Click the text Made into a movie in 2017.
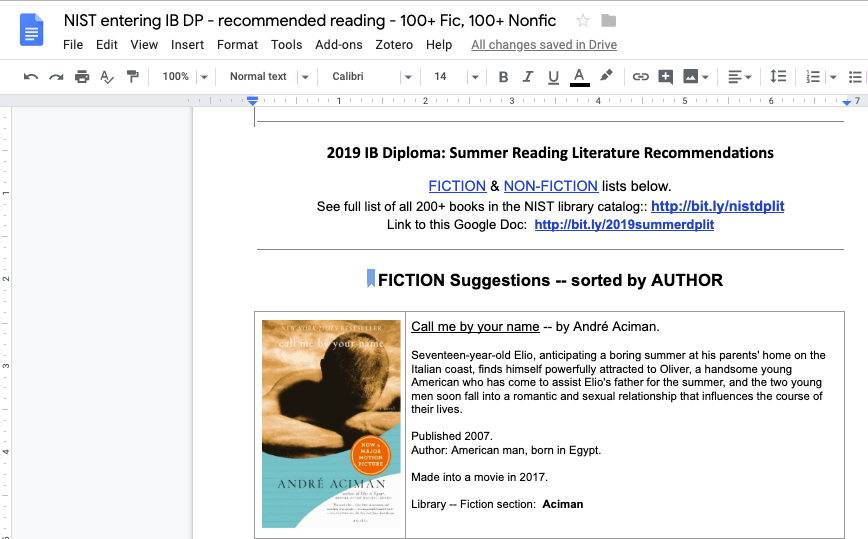This screenshot has height=539, width=868. 479,477
